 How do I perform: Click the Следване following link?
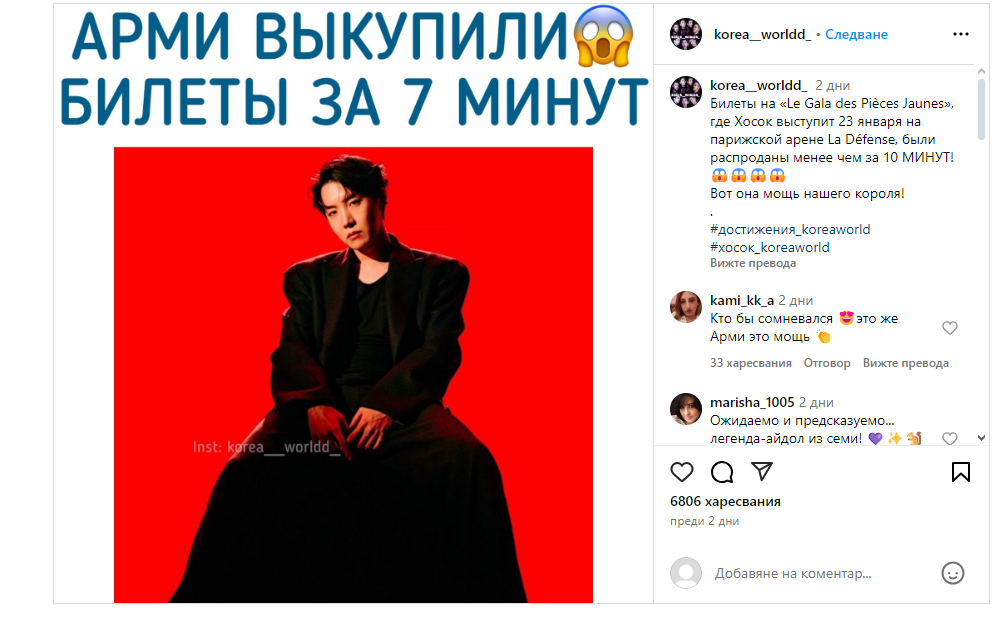pyautogui.click(x=856, y=34)
